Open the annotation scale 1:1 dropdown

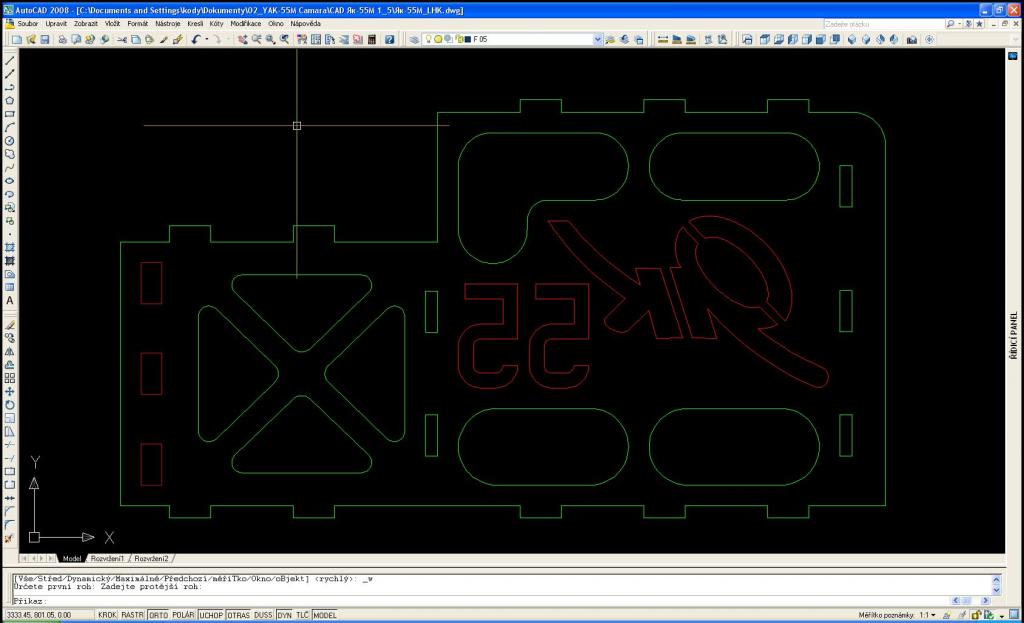pyautogui.click(x=933, y=615)
